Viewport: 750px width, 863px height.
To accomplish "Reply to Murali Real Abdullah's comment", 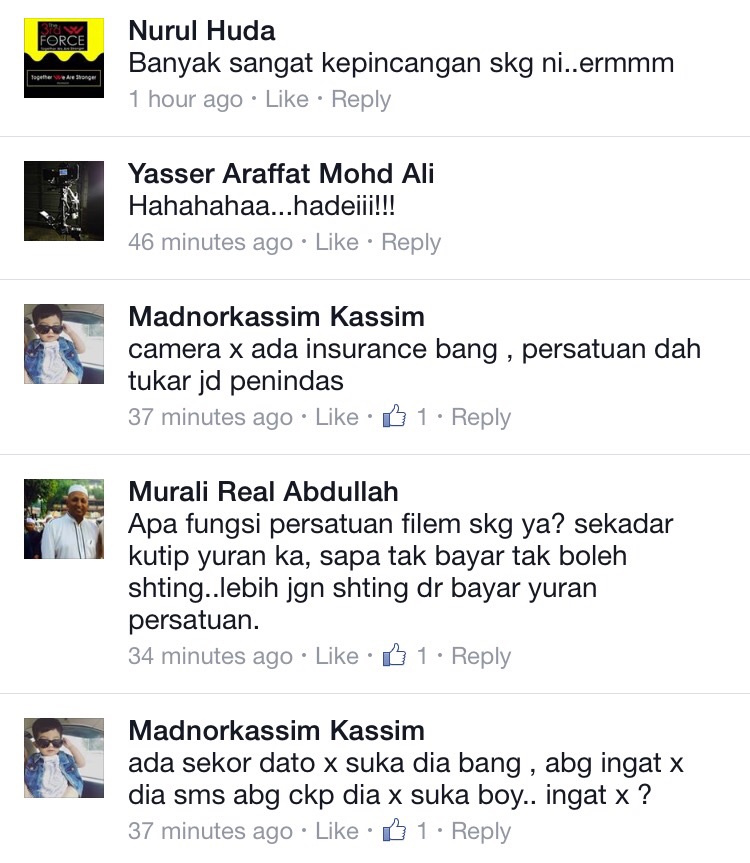I will coord(481,657).
